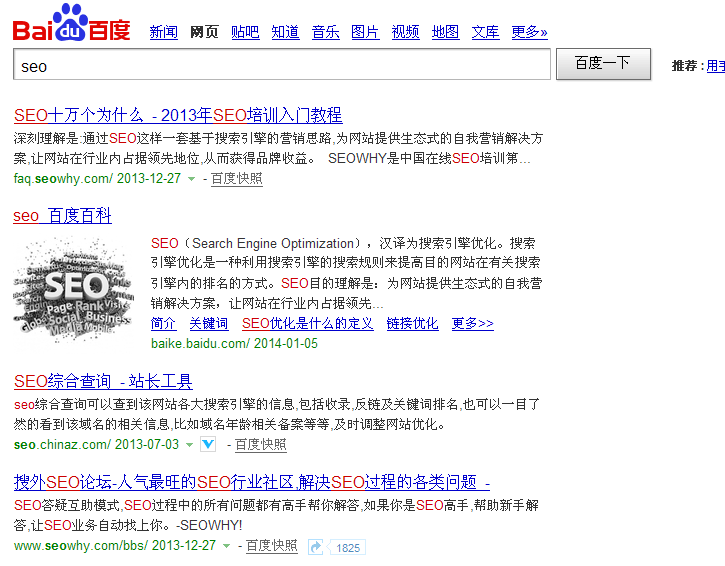Open result SEO综合查询 - 站长工具

click(x=103, y=381)
